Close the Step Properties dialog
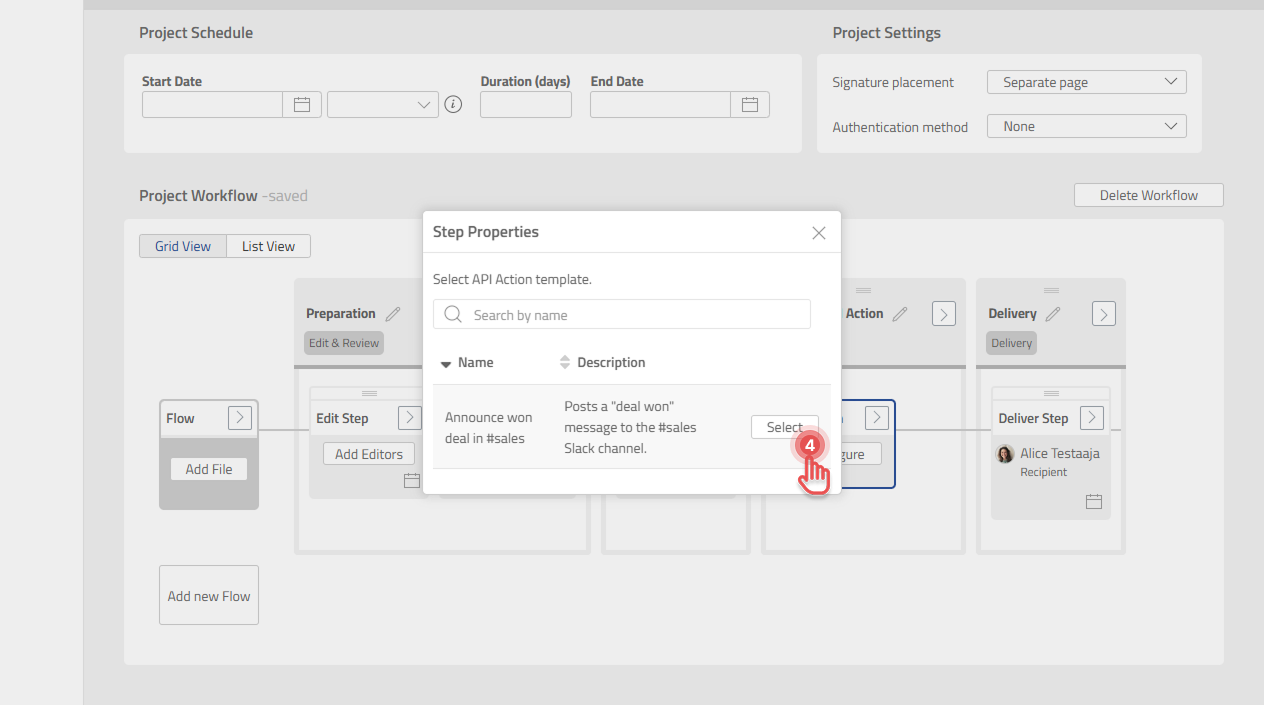1264x705 pixels. (x=819, y=233)
